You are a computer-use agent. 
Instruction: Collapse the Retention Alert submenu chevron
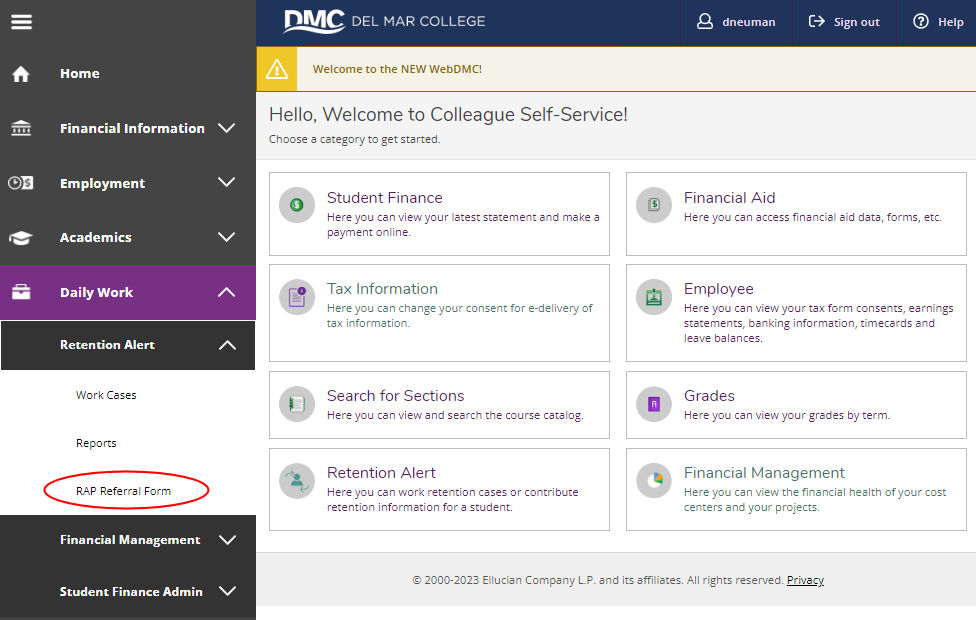coord(227,345)
